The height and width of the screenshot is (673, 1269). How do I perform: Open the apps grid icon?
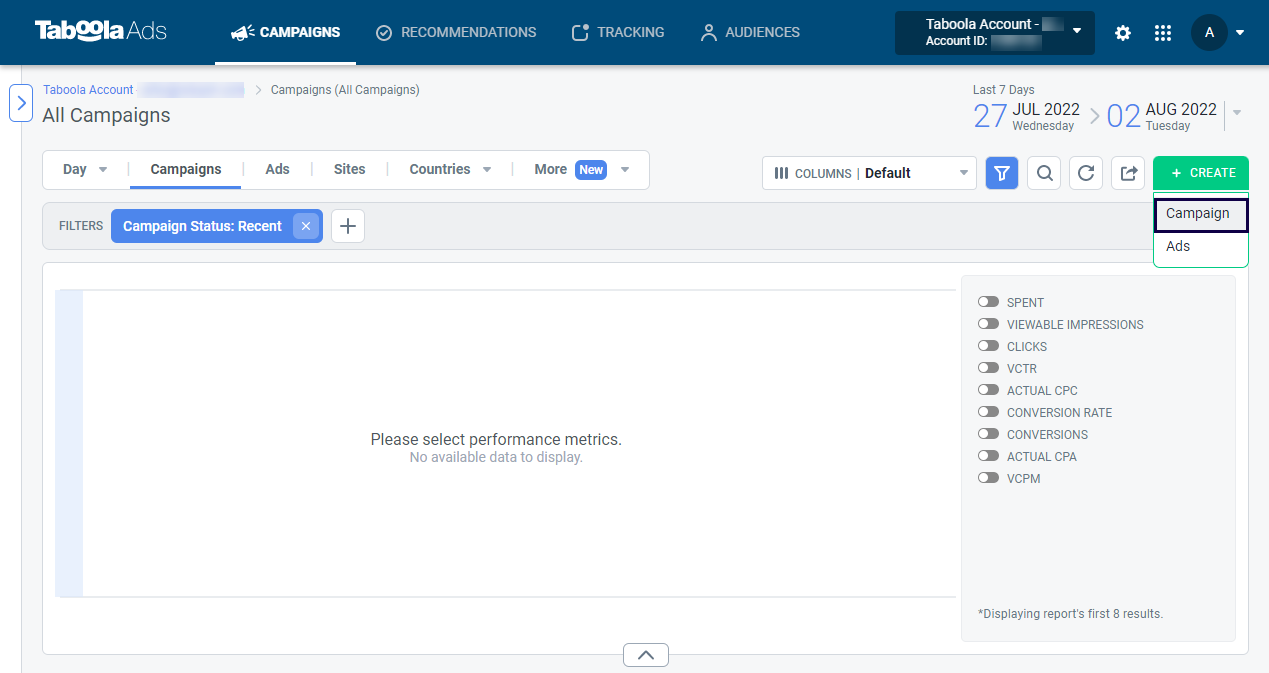1162,33
